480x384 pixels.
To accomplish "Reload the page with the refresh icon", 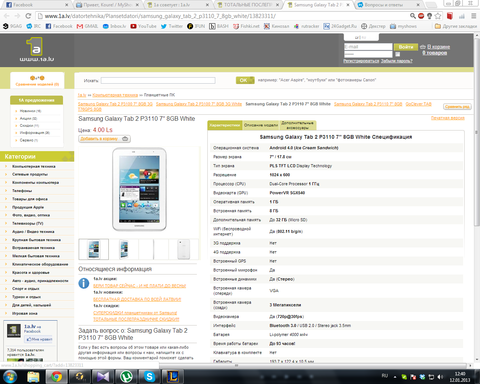I will [28, 16].
